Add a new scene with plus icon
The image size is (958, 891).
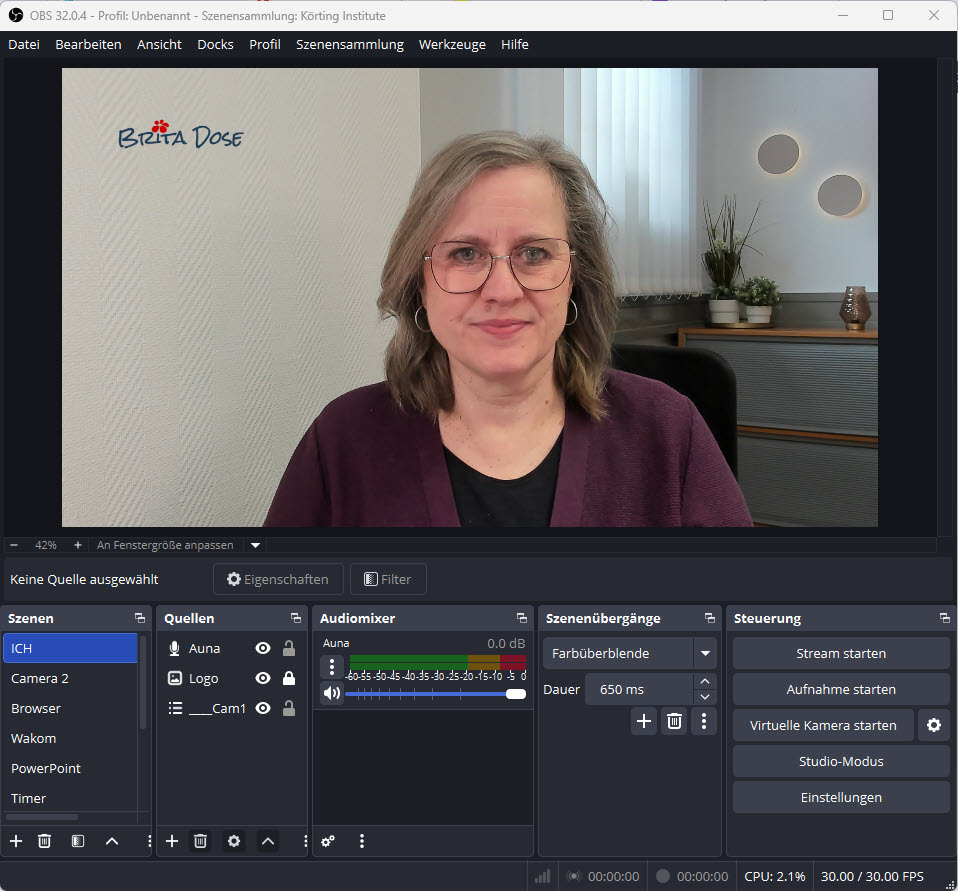(16, 841)
